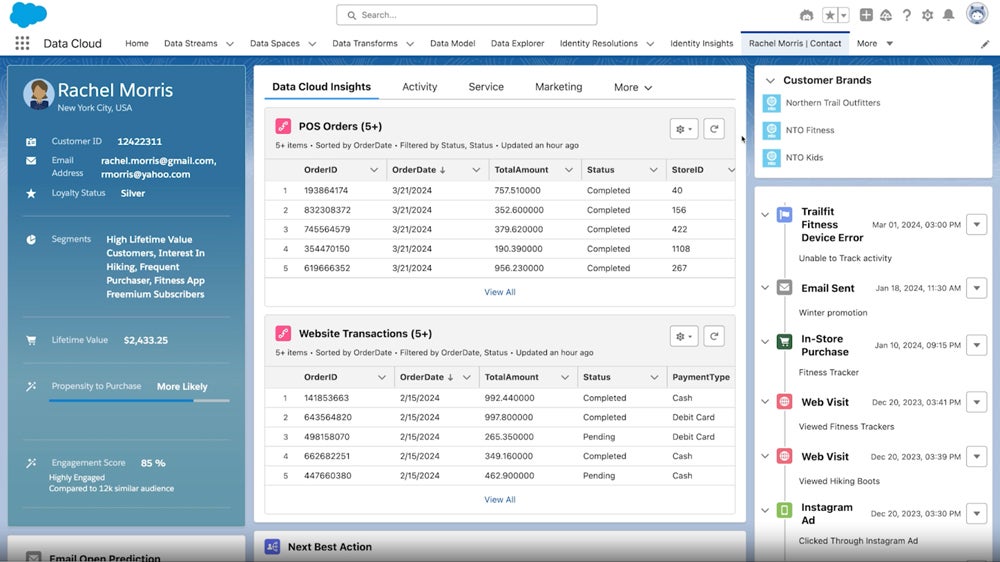Collapse the Trailfit Fitness Device Error entry
The height and width of the screenshot is (562, 1000).
tap(765, 215)
